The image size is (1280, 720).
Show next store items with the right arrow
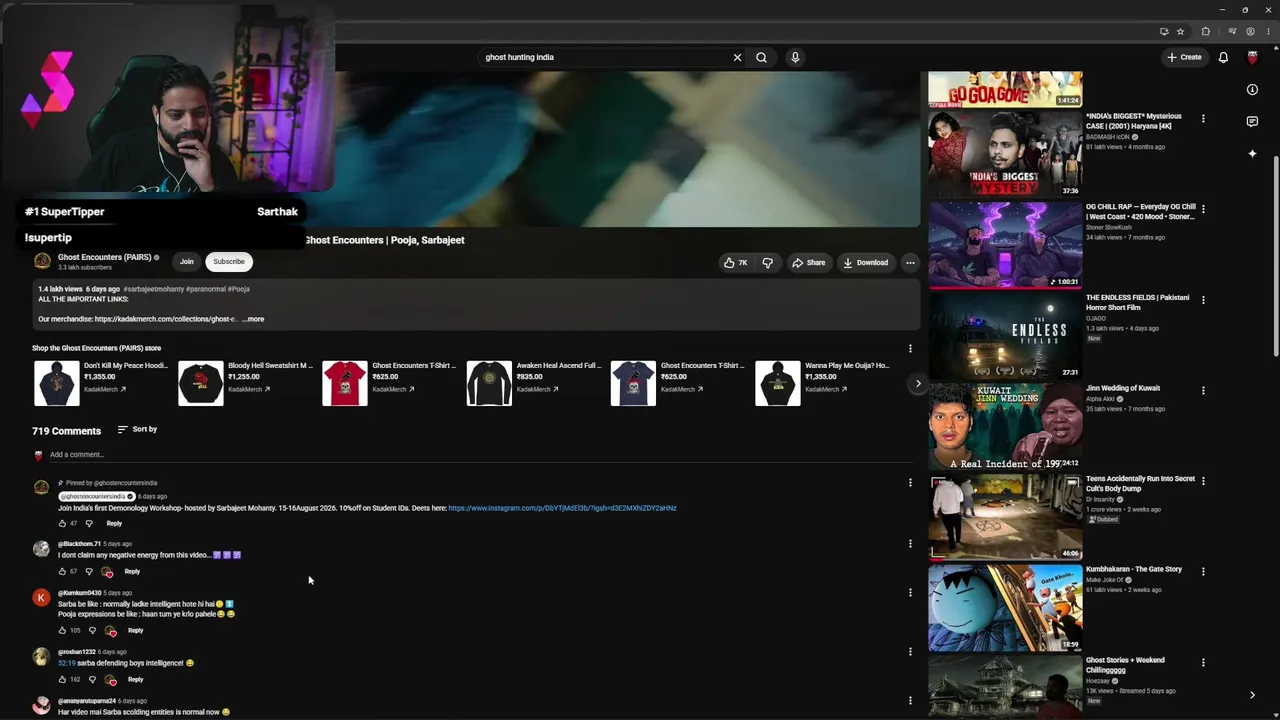point(918,383)
